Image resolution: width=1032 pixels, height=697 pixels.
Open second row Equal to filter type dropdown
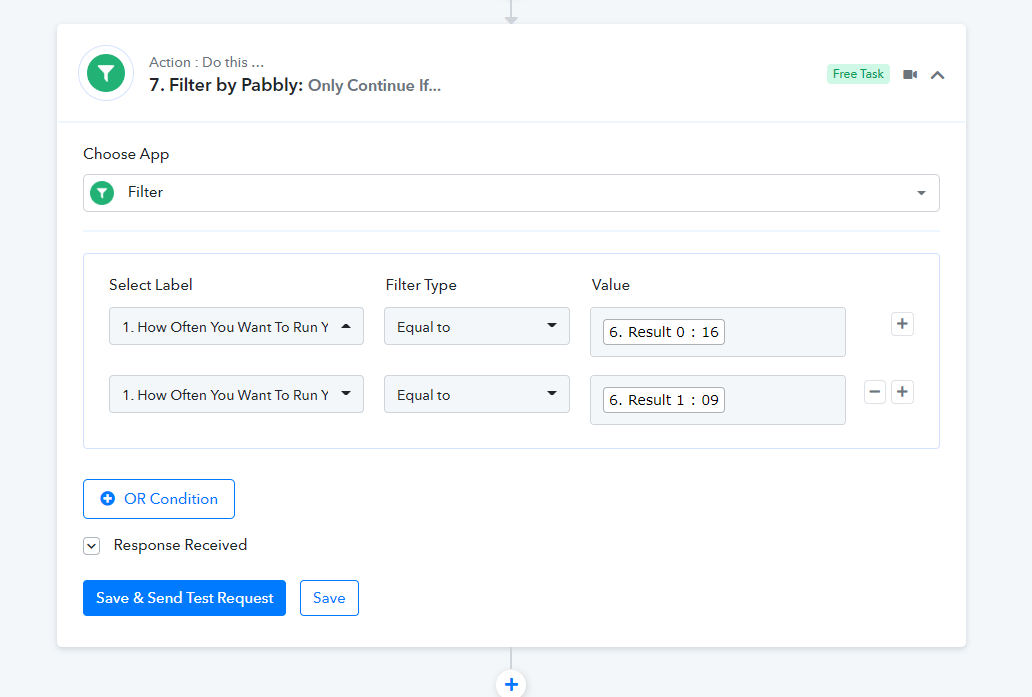(477, 394)
